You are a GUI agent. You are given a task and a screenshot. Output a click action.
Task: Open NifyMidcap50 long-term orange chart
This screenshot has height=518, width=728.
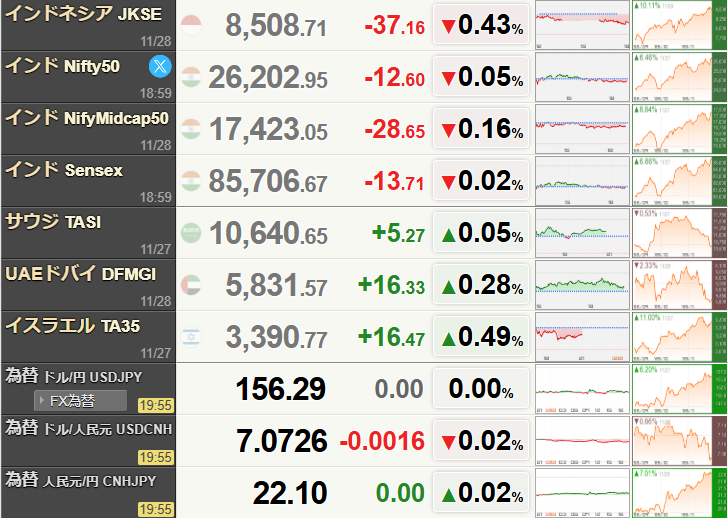click(x=680, y=129)
